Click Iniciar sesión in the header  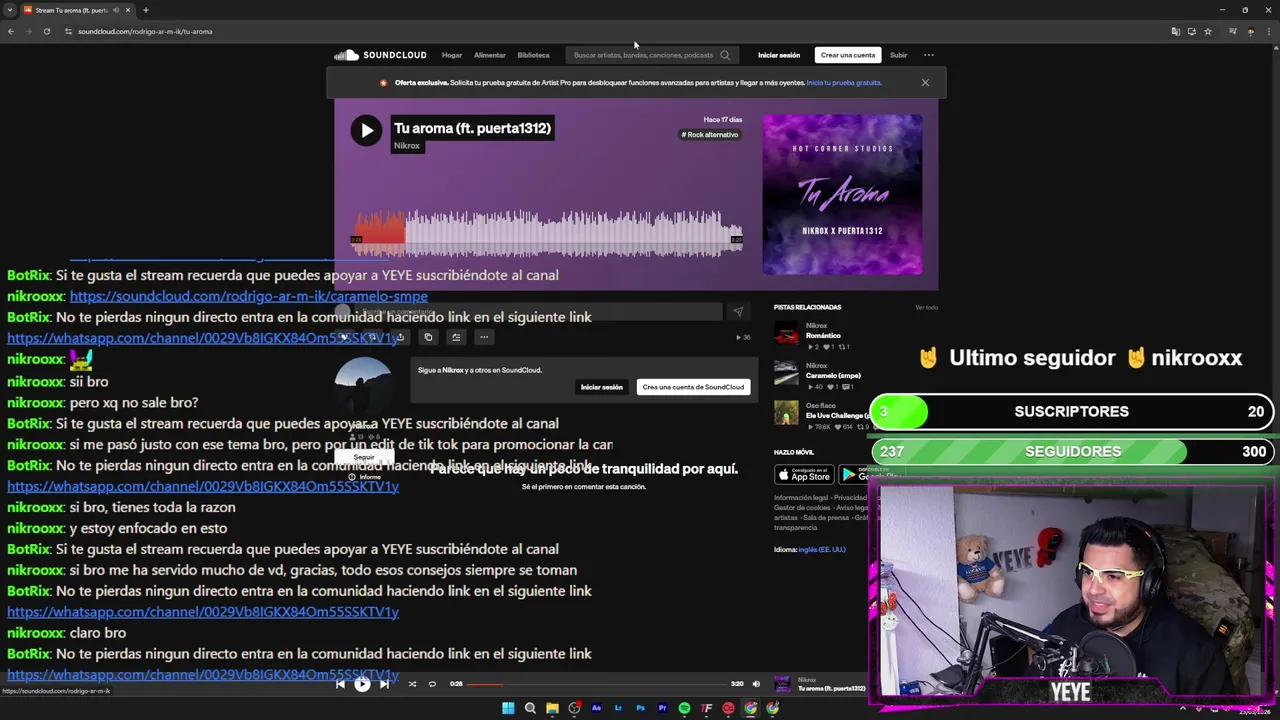(779, 55)
